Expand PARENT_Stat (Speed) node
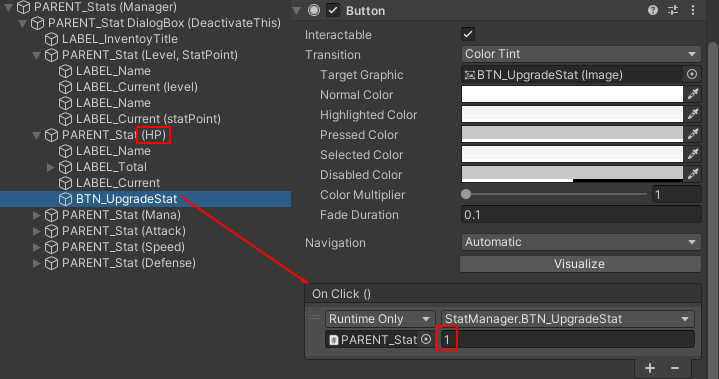719x379 pixels. [x=37, y=247]
